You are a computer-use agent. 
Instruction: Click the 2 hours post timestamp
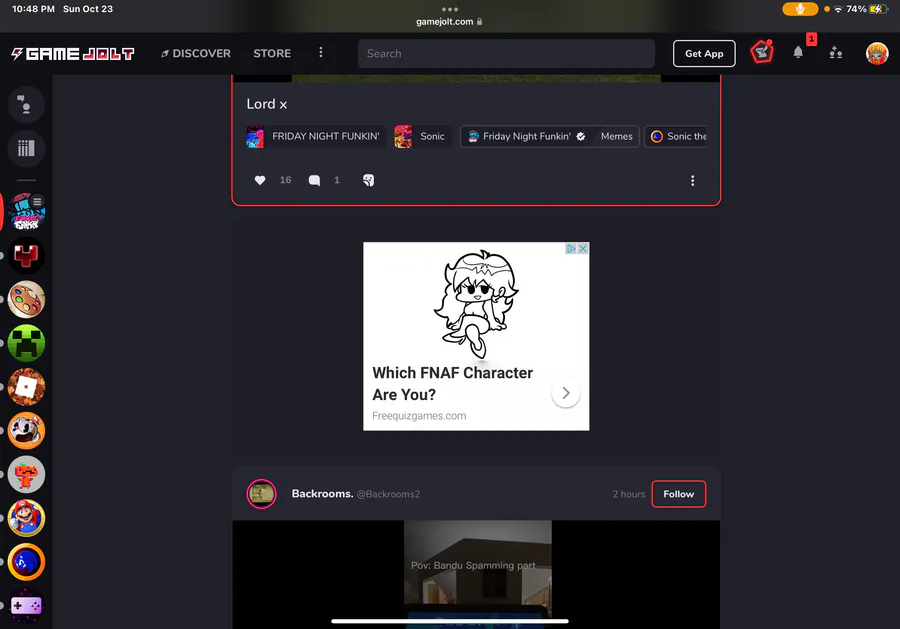click(629, 494)
